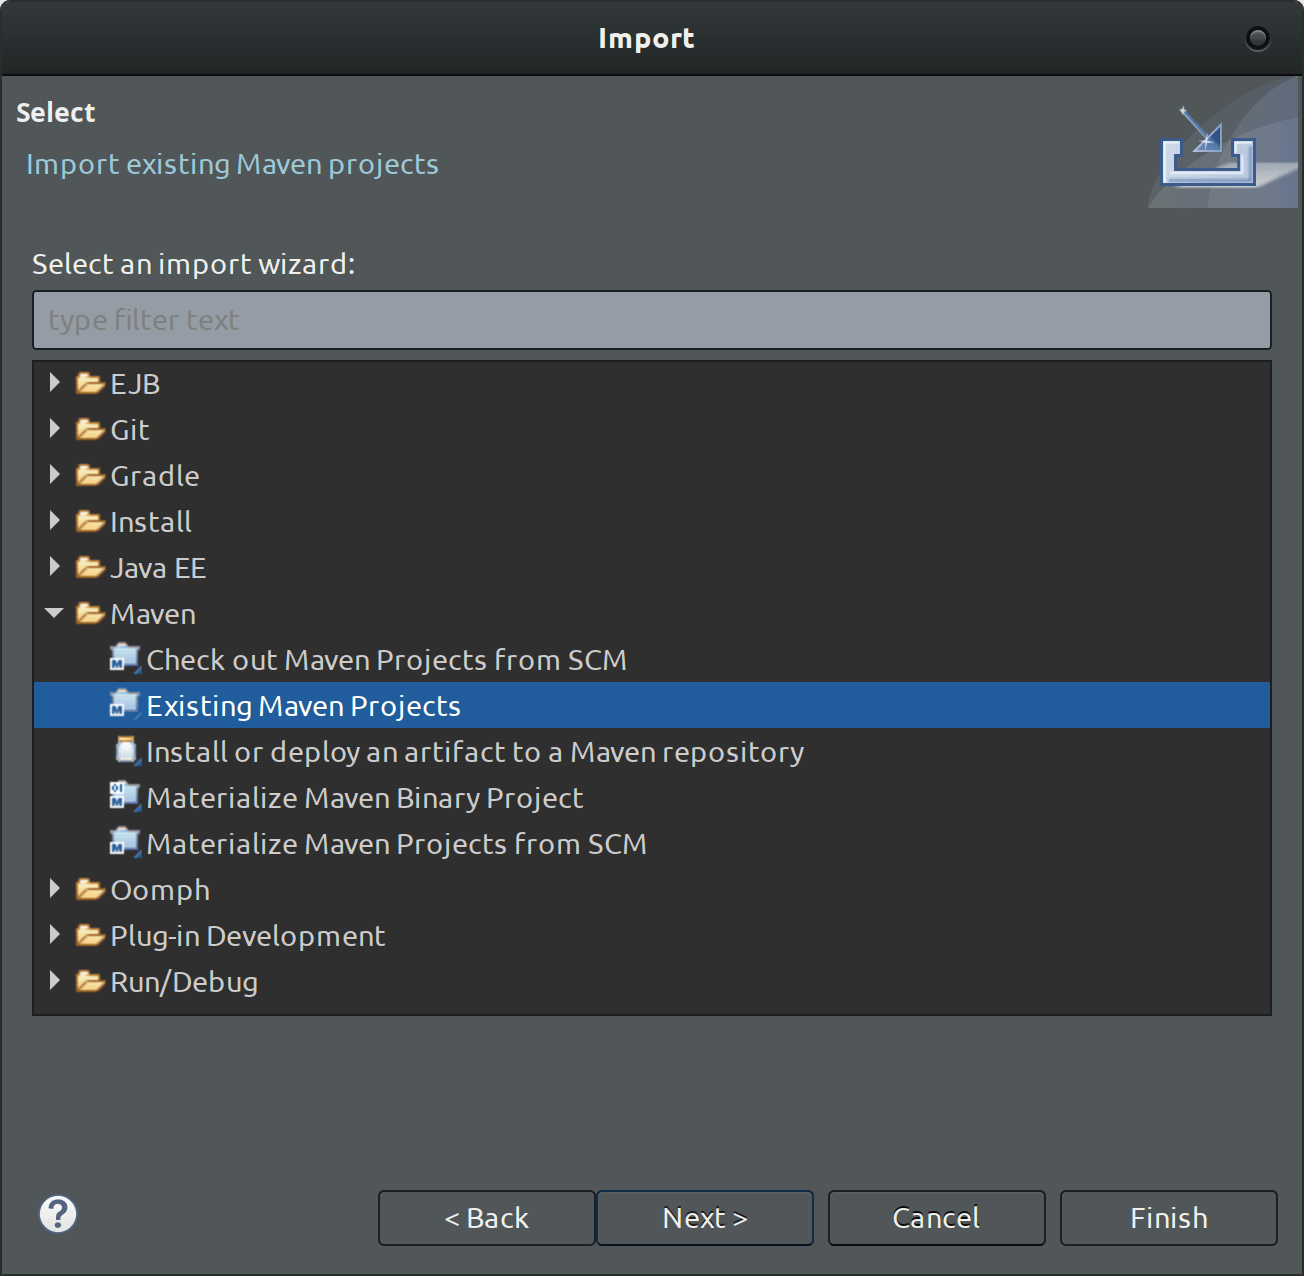Collapse the Maven category arrow

55,613
